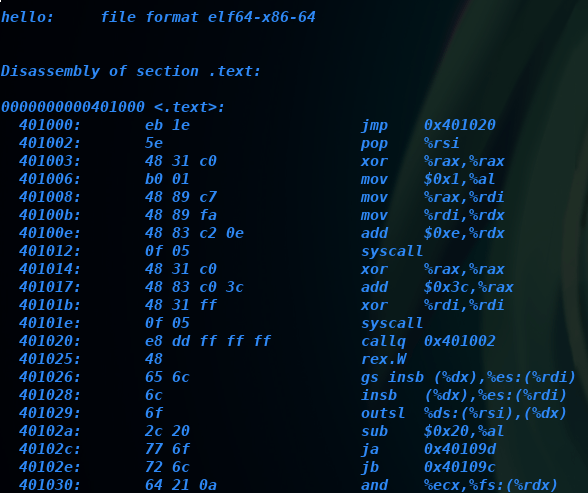Viewport: 588px width, 493px height.
Task: Click the outsl instruction mnemonic
Action: [383, 413]
